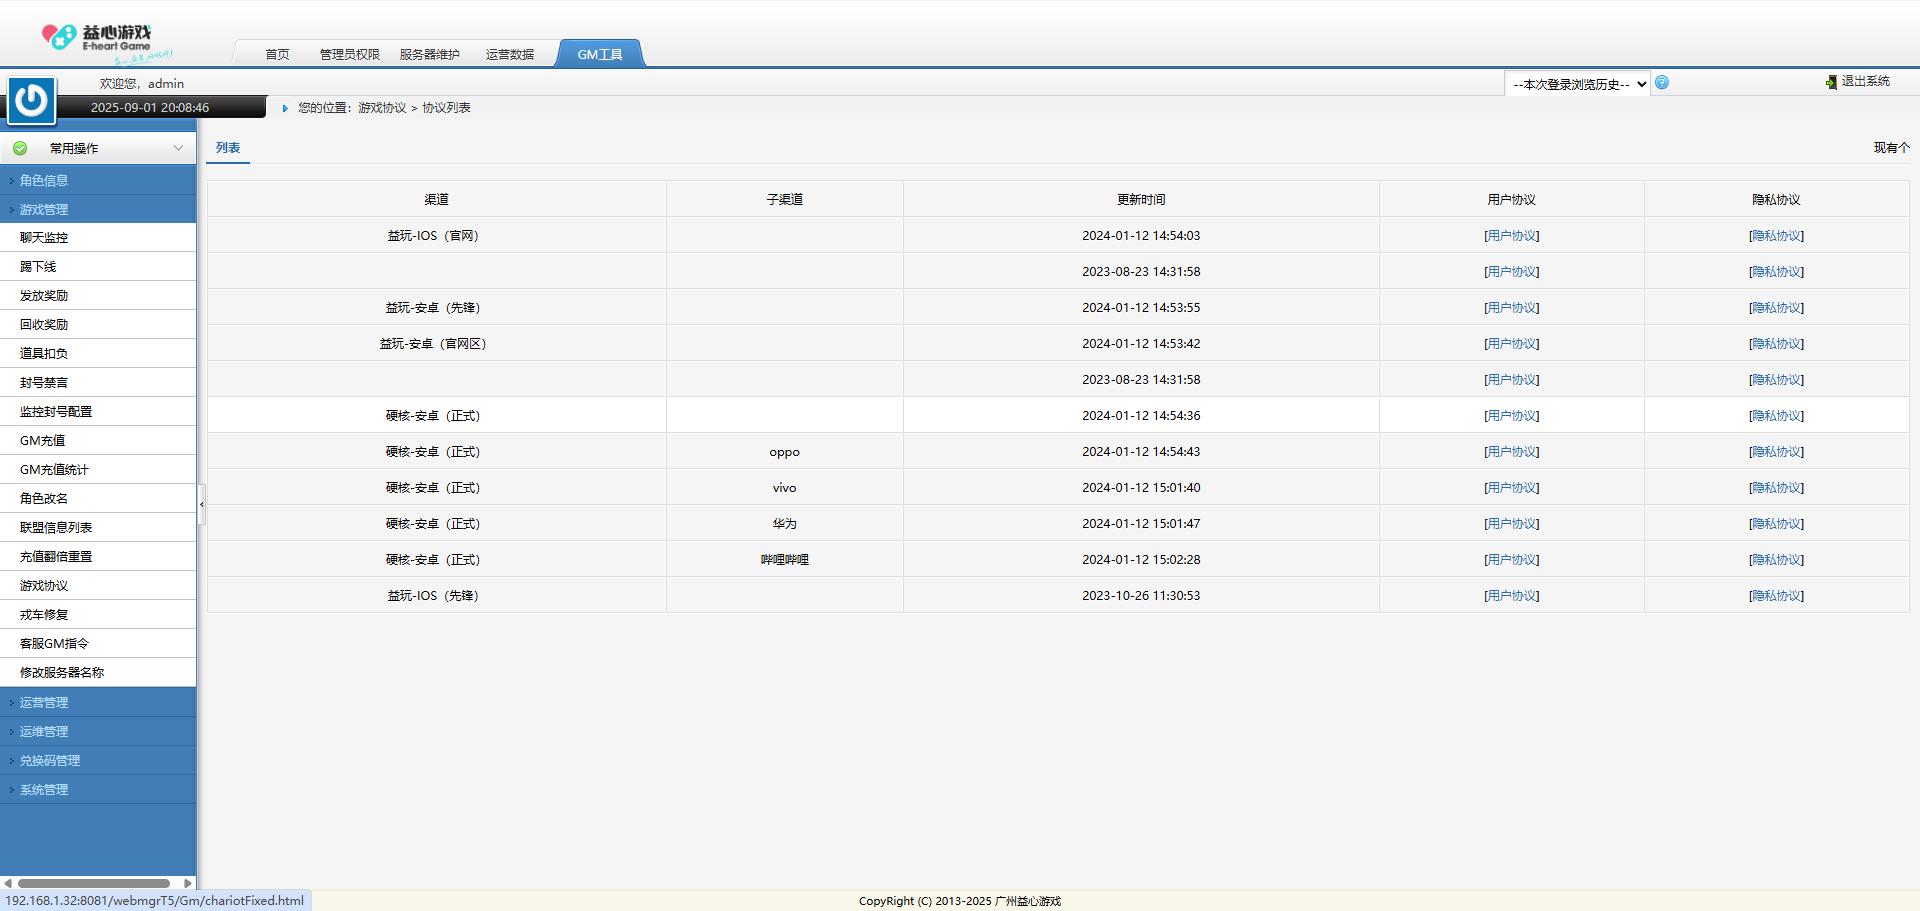Collapse the 常用操作 panel chevron
Image resolution: width=1920 pixels, height=911 pixels.
click(178, 148)
